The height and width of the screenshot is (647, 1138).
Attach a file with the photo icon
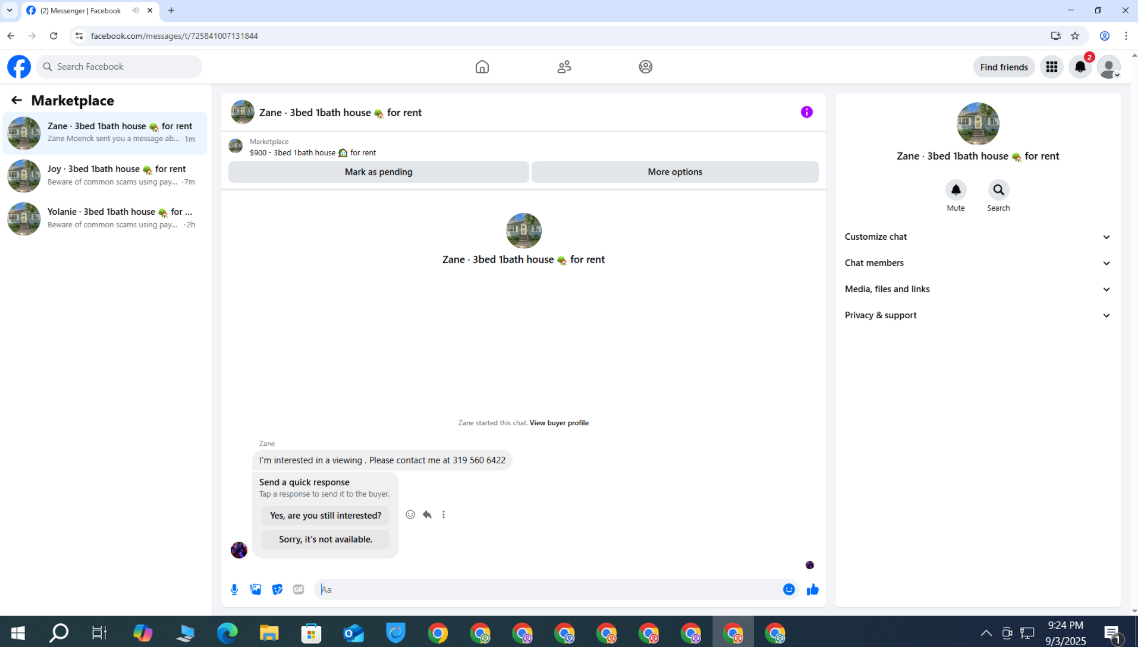pyautogui.click(x=255, y=590)
